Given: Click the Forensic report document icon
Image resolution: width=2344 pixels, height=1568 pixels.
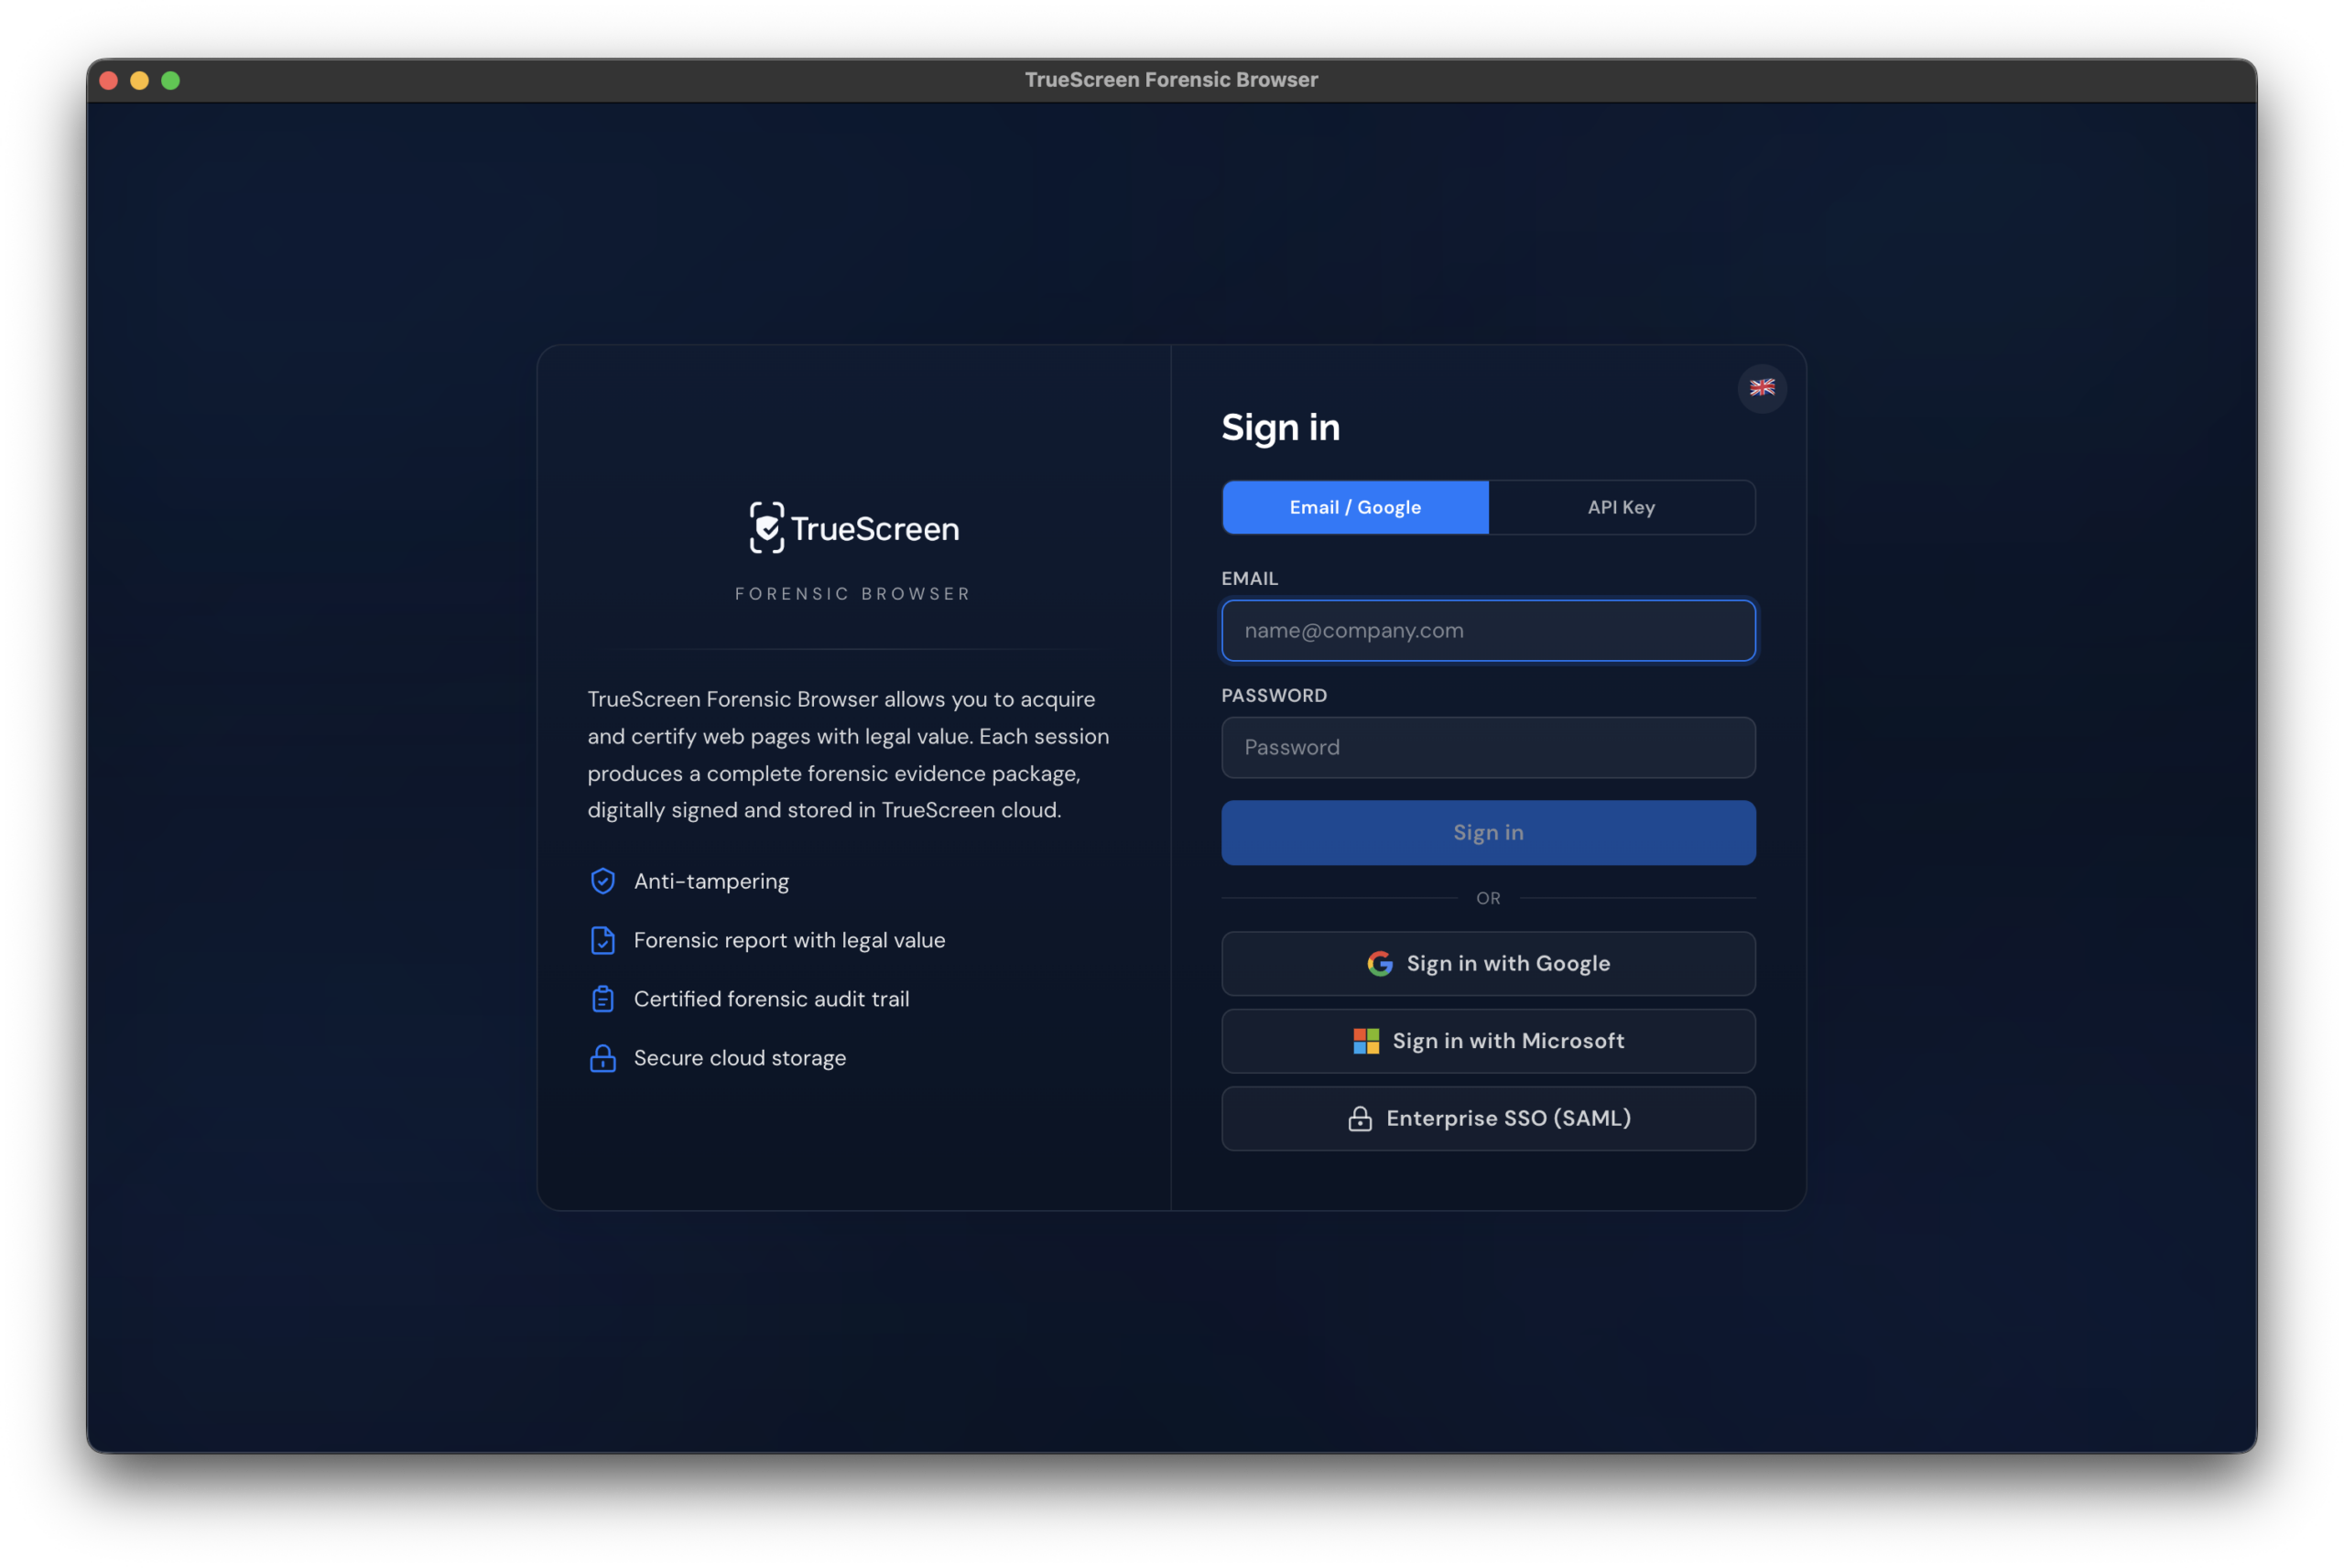Looking at the screenshot, I should [602, 940].
